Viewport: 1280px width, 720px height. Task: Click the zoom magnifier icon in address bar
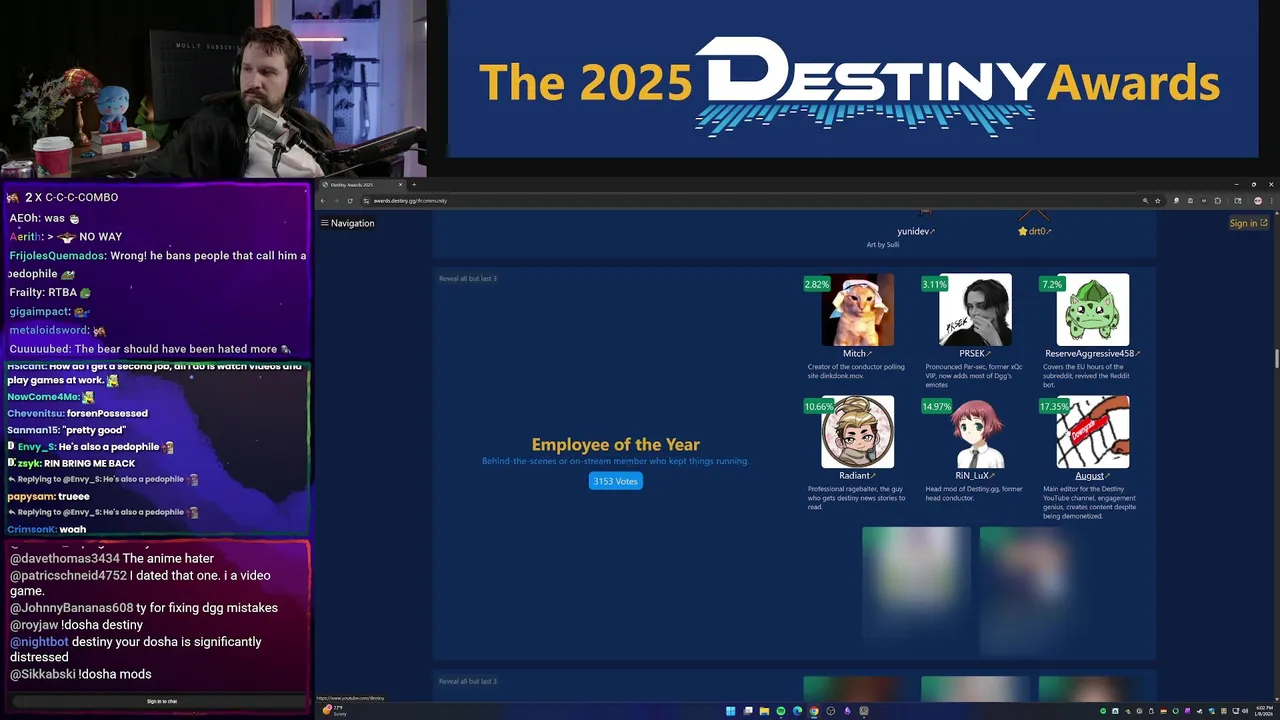pos(1145,200)
